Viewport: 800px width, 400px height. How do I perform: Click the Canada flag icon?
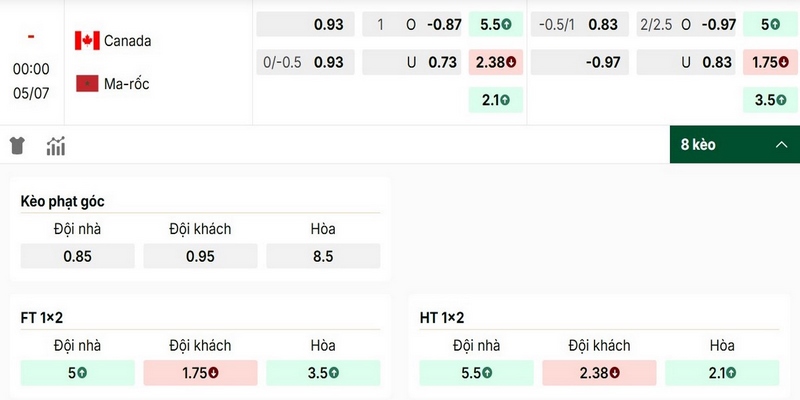tap(87, 40)
